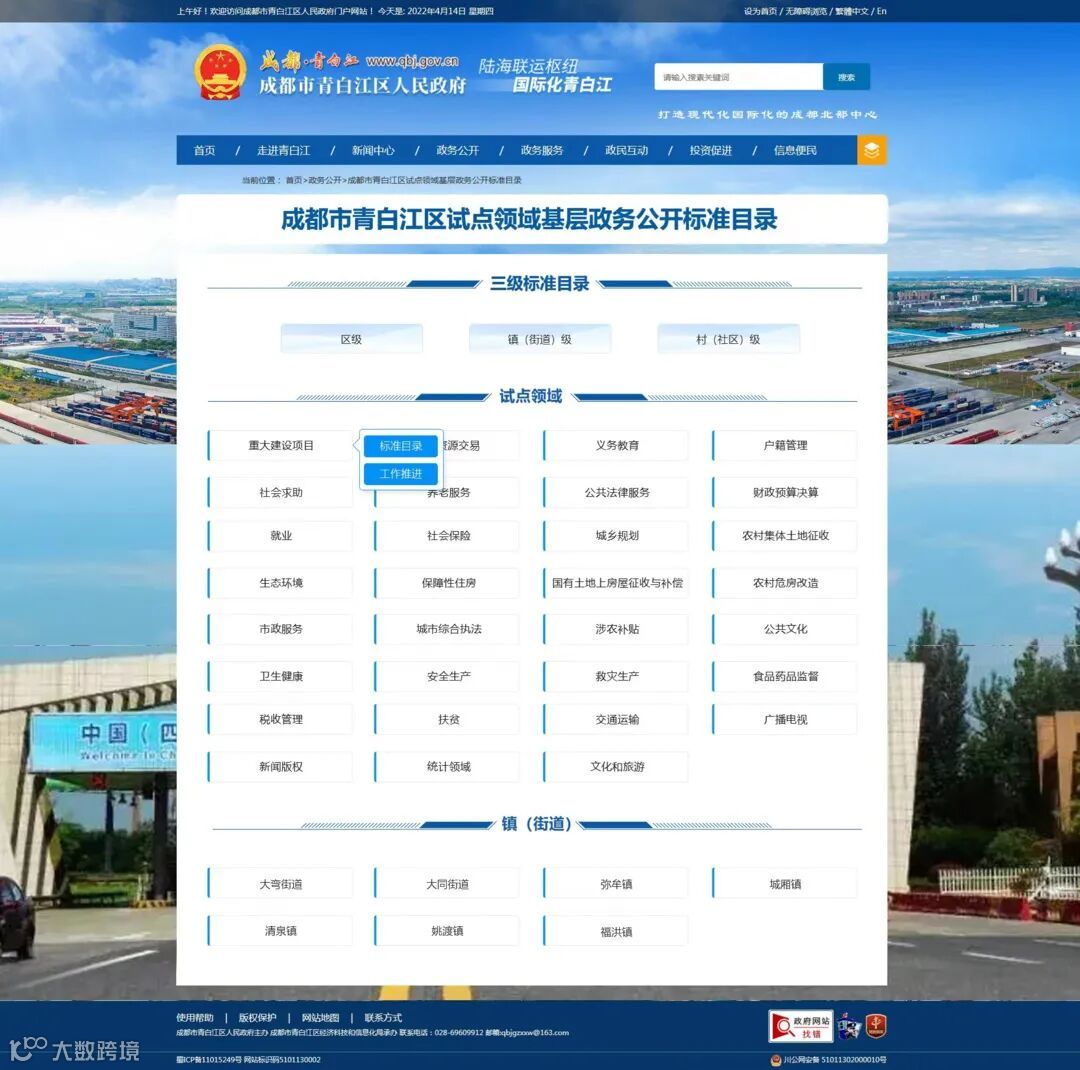Open the 城乡规划 field
This screenshot has width=1080, height=1070.
(616, 535)
